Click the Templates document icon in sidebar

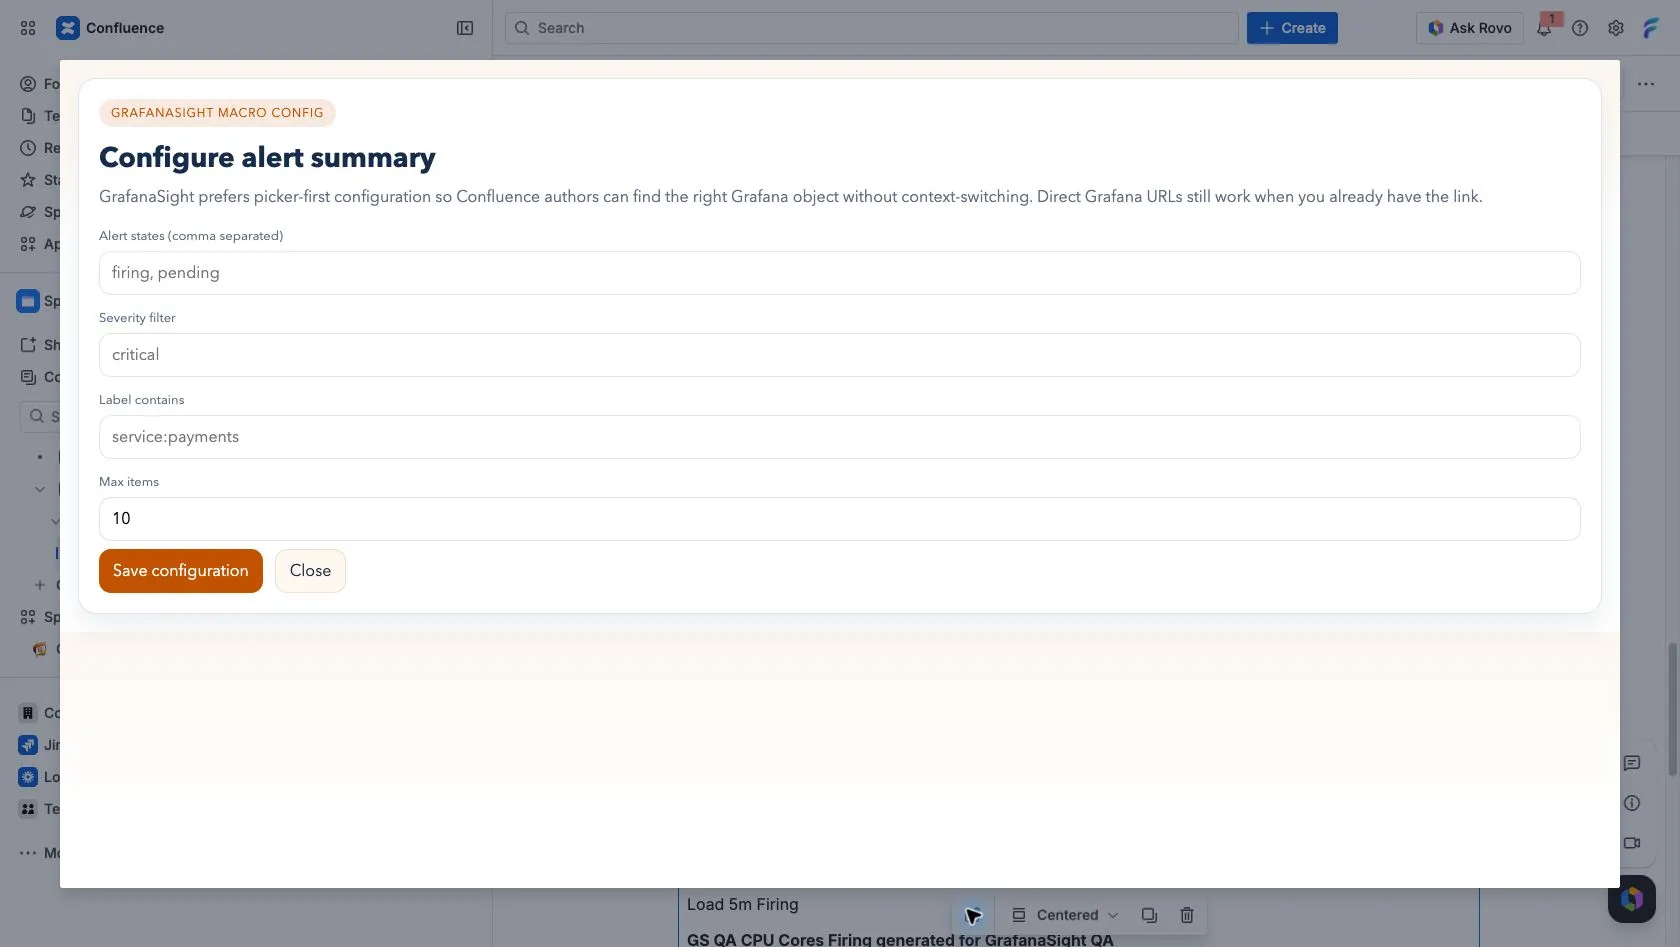coord(28,116)
